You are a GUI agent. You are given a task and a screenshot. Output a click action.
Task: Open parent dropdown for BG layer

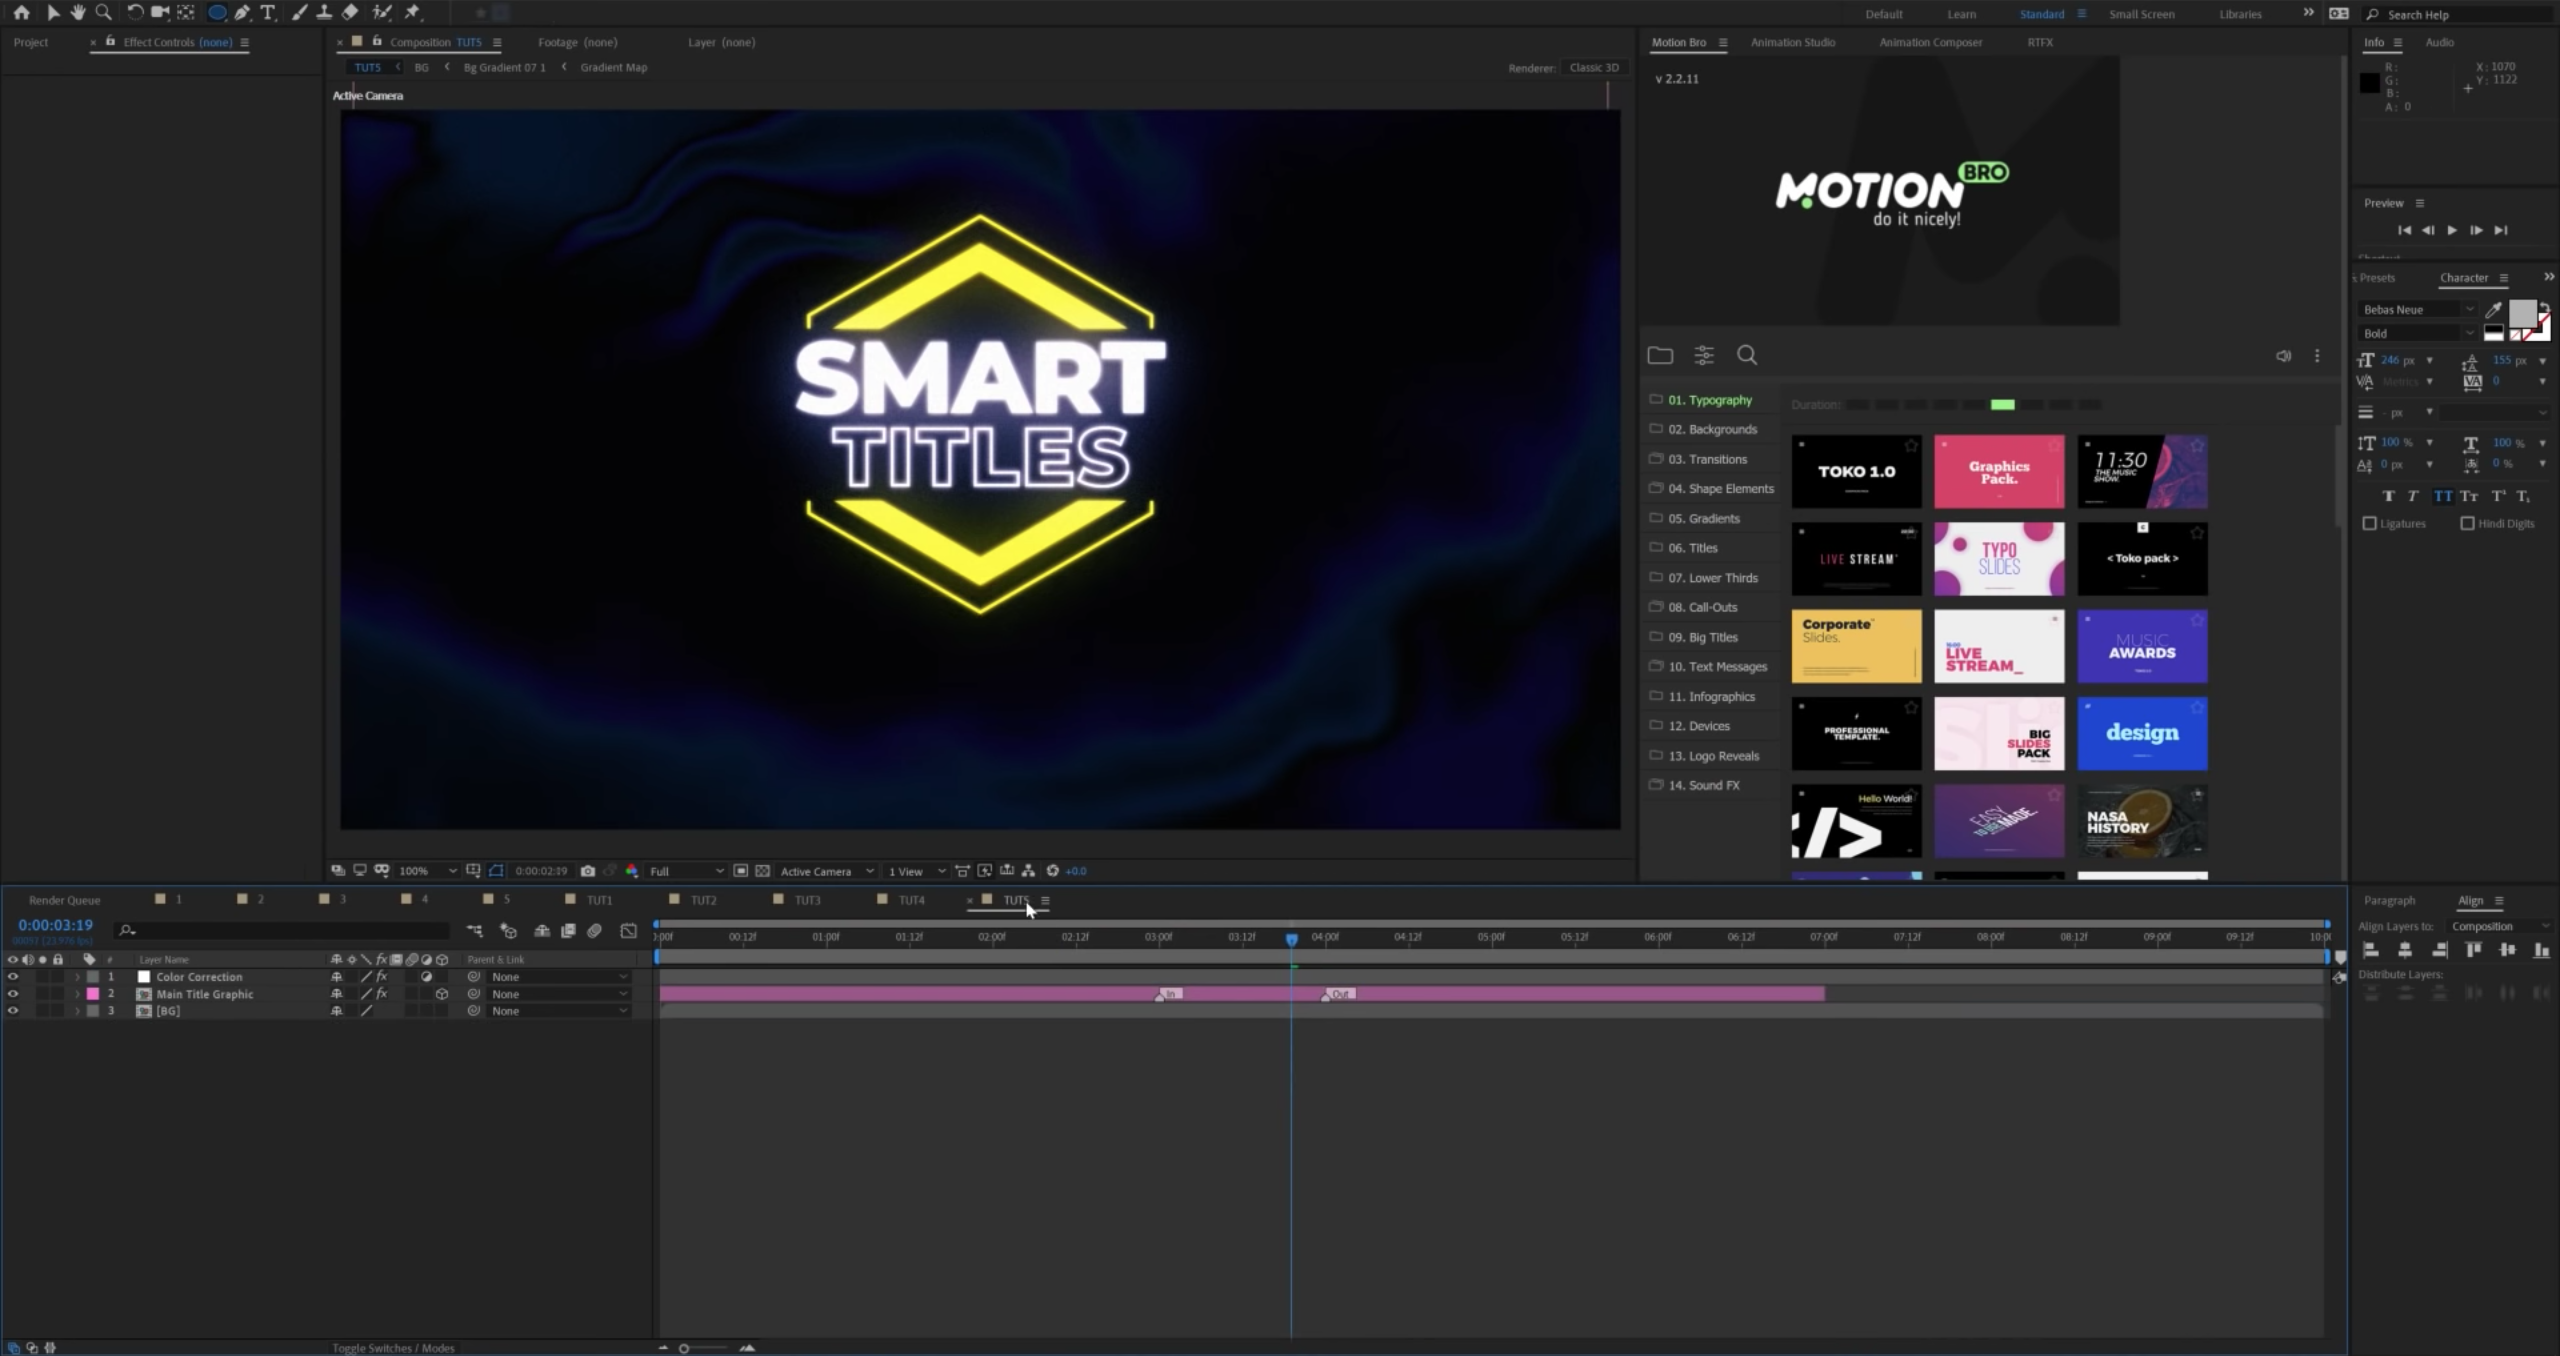(559, 1011)
